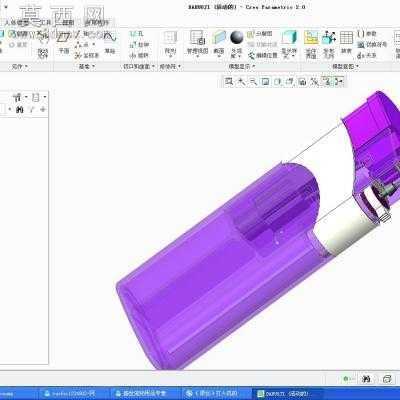Toggle display style button in graphics toolbar

[x=278, y=81]
